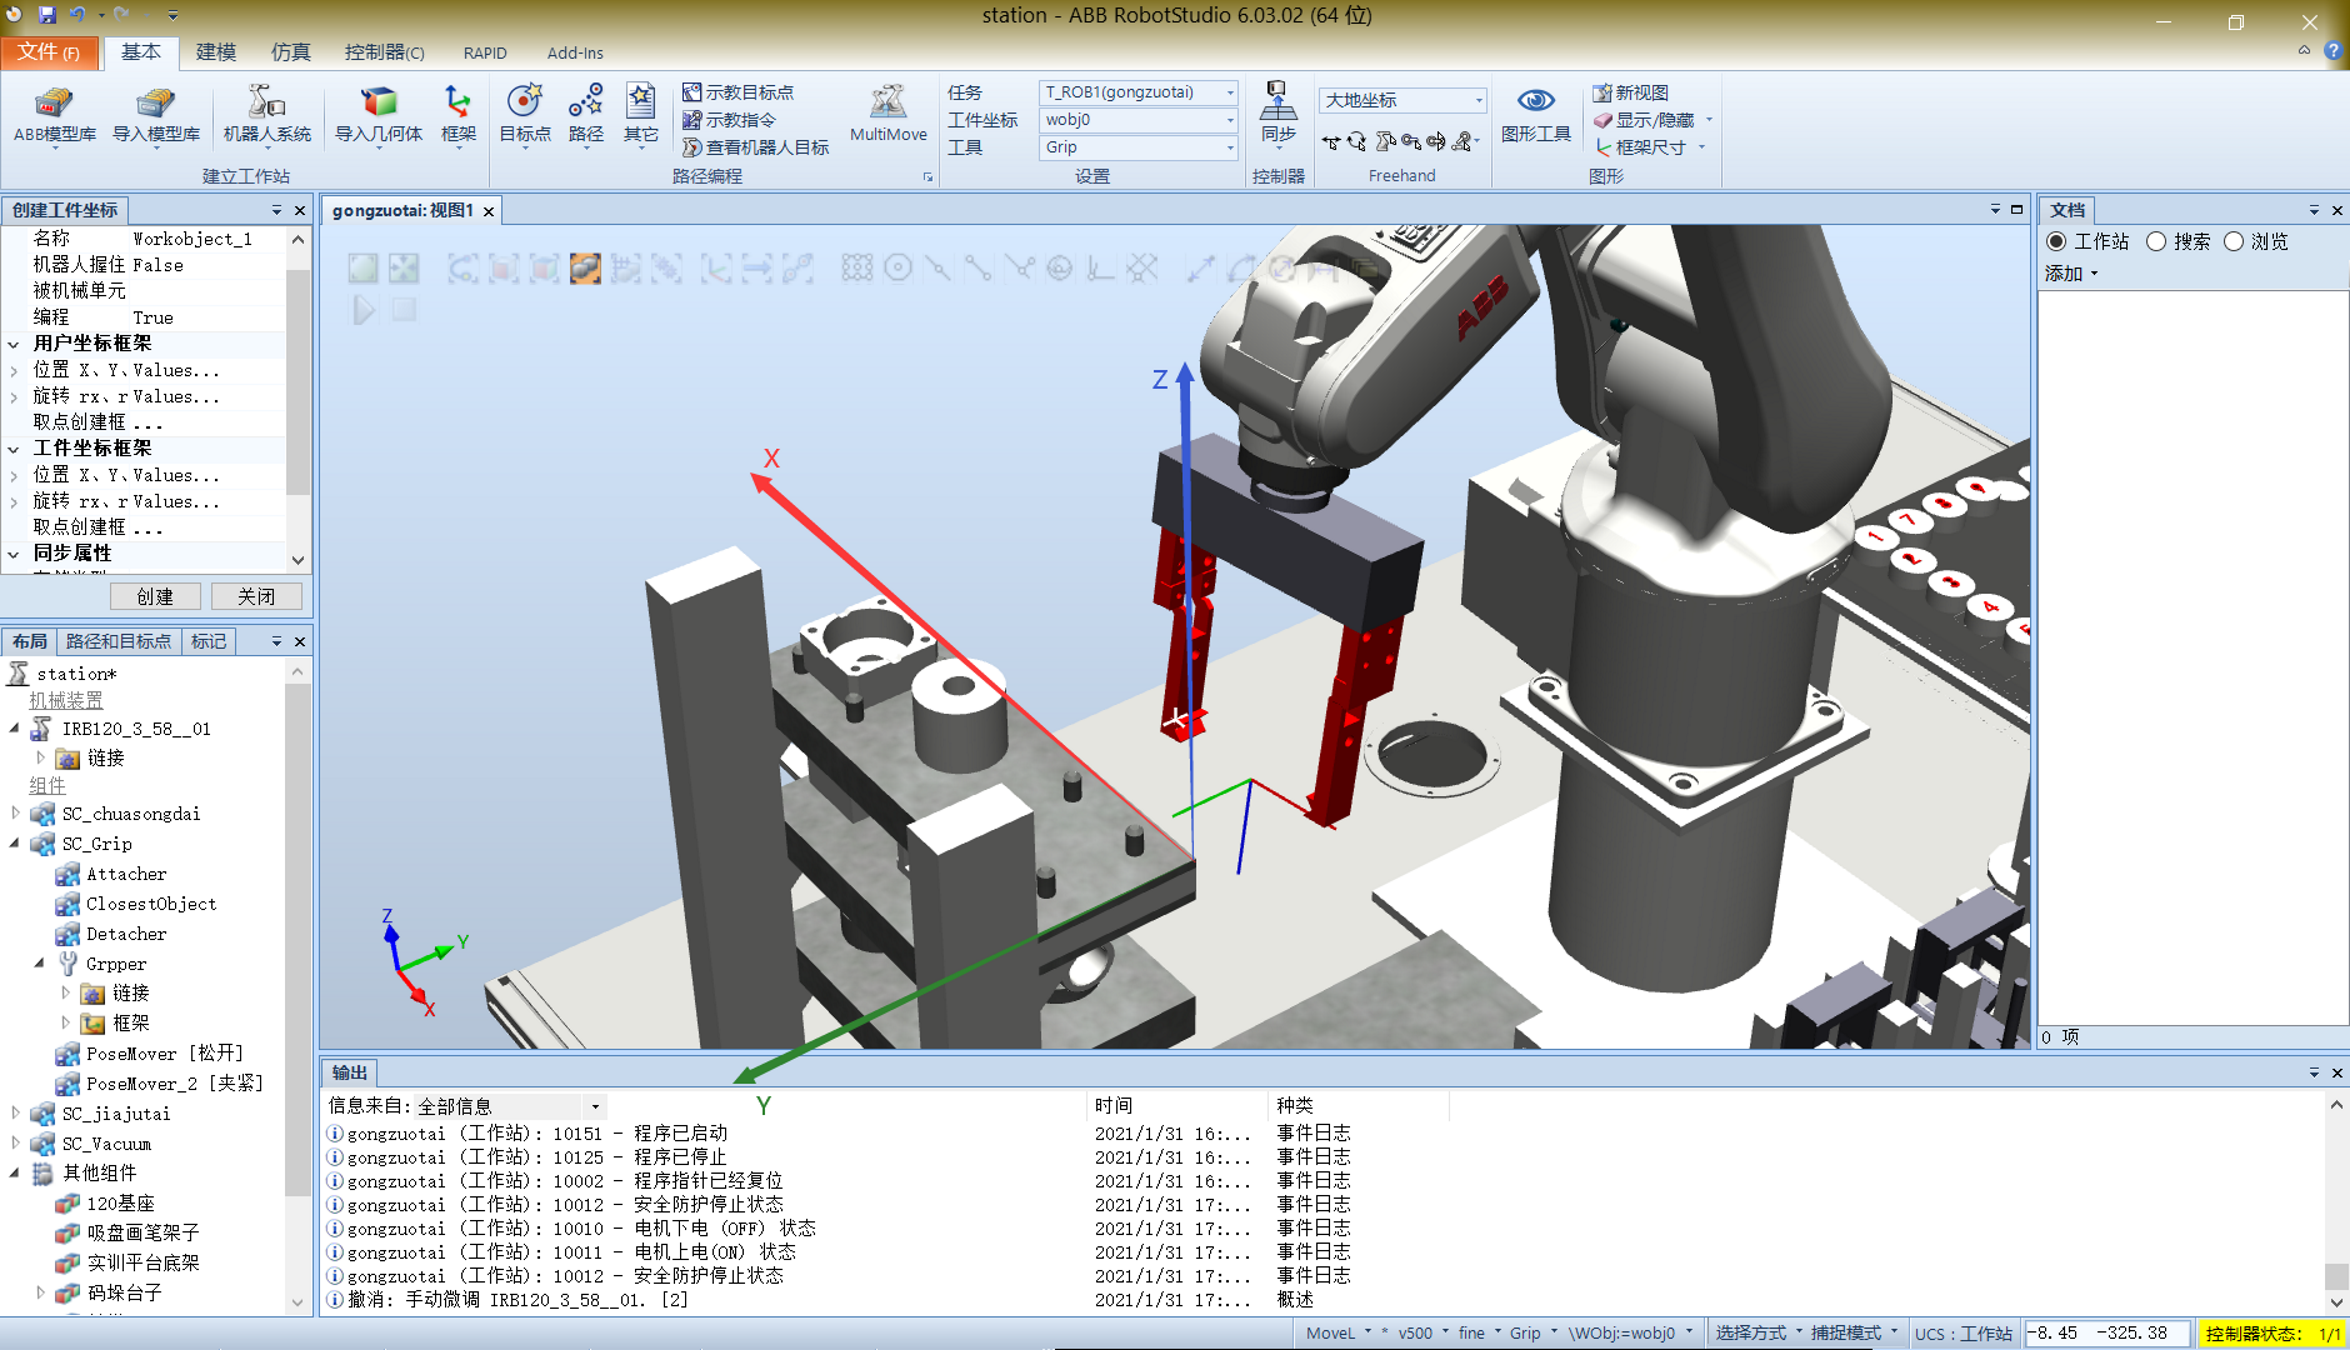Switch to the 仿真 ribbon tab

click(290, 52)
